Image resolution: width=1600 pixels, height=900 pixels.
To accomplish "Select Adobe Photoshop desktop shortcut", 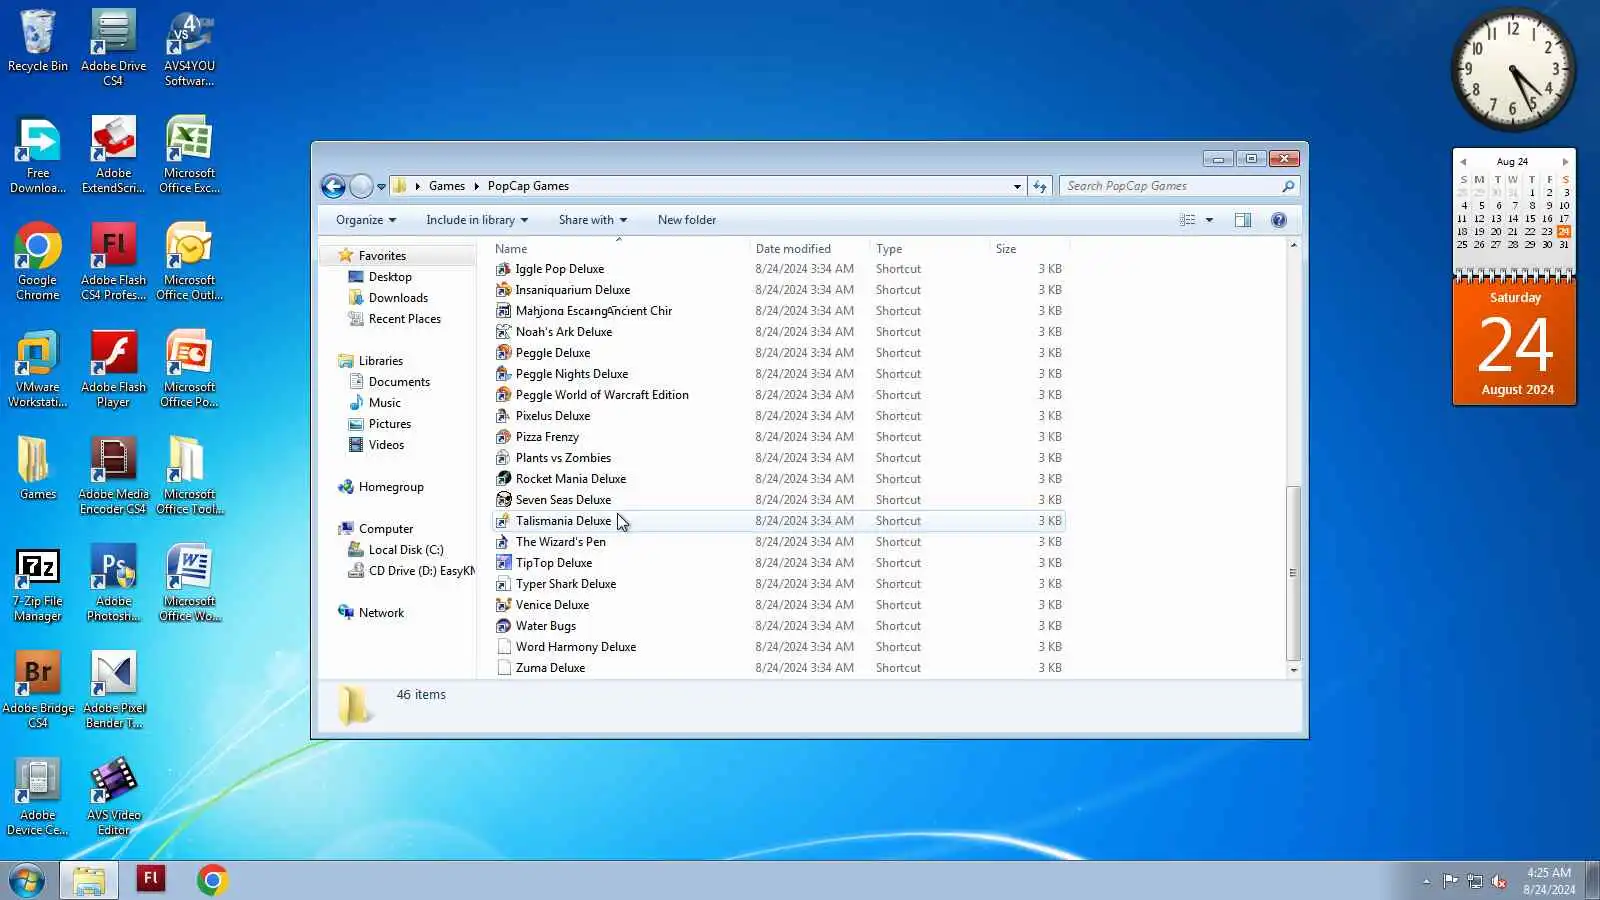I will (113, 584).
